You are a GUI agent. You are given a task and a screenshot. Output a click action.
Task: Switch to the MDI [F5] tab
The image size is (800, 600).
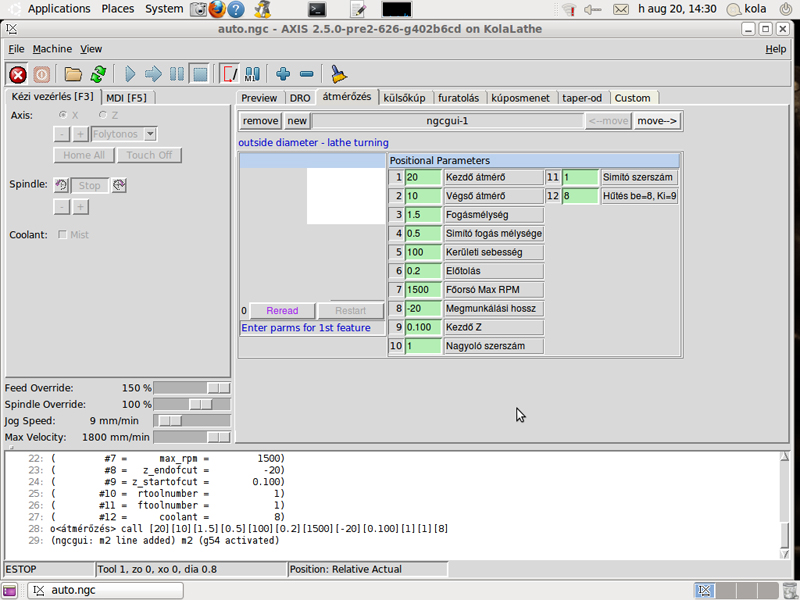pos(126,97)
